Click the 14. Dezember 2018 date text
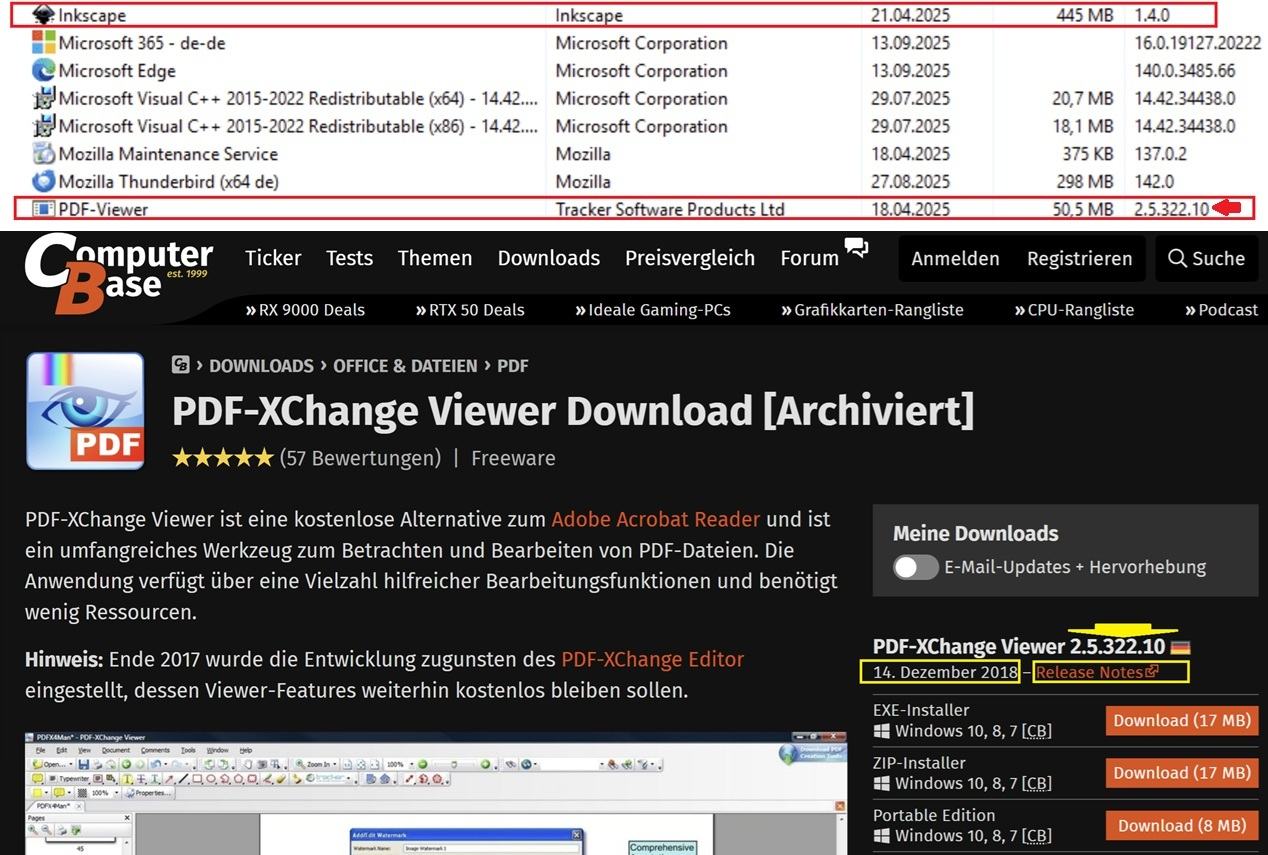This screenshot has width=1268, height=855. [946, 672]
